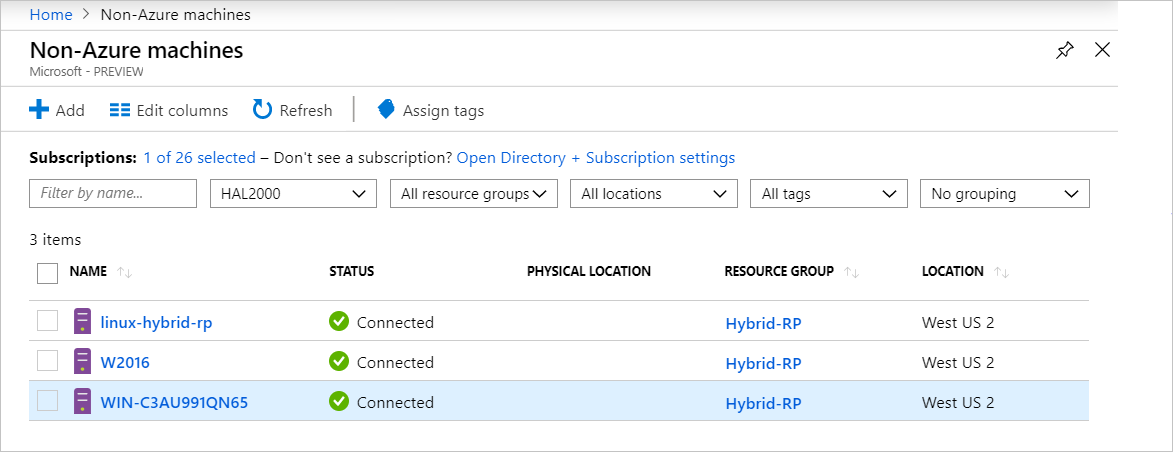Screen dimensions: 1173x452
Task: Open Hybrid-RP resource group for W2016
Action: point(763,363)
